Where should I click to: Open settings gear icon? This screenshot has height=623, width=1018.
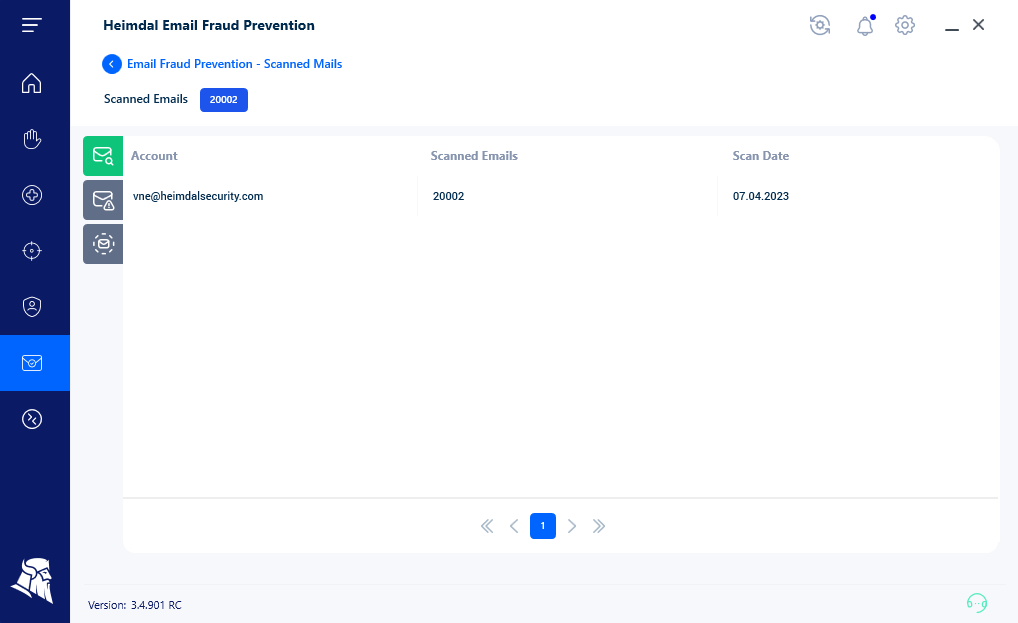pyautogui.click(x=904, y=25)
